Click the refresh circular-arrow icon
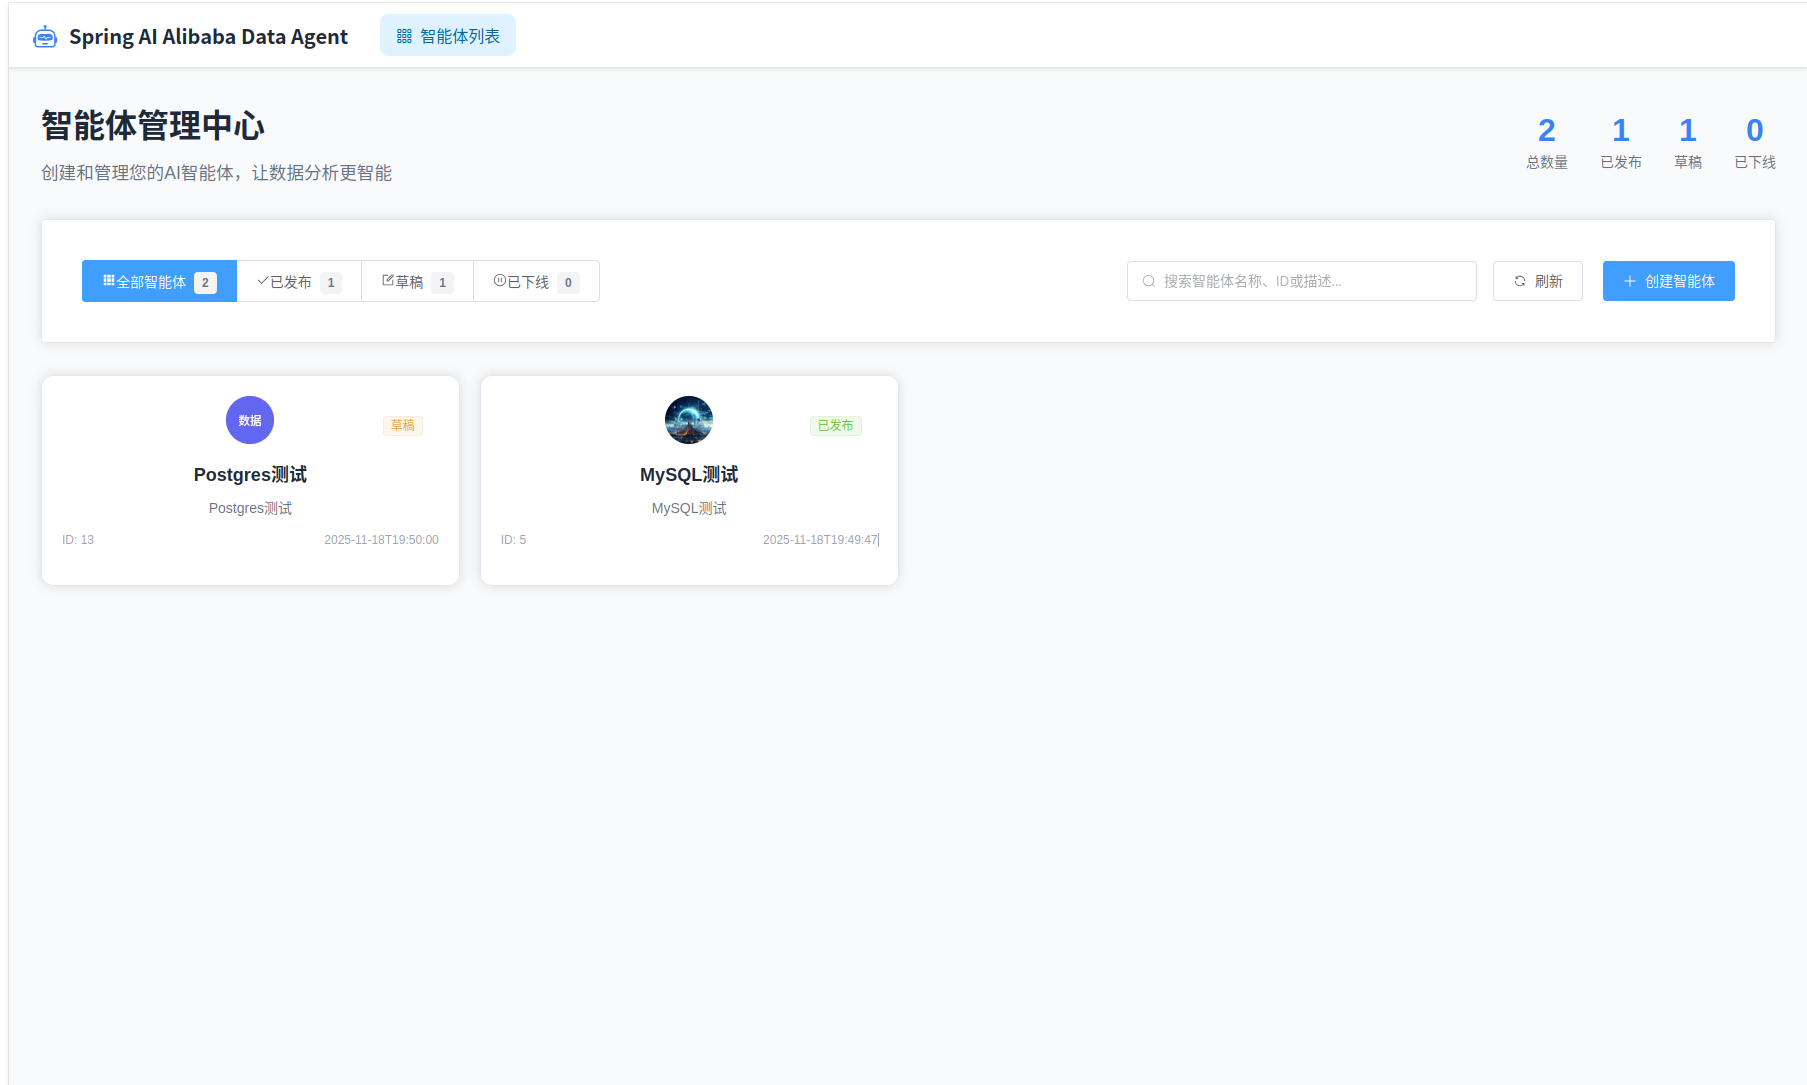1807x1085 pixels. click(1519, 281)
